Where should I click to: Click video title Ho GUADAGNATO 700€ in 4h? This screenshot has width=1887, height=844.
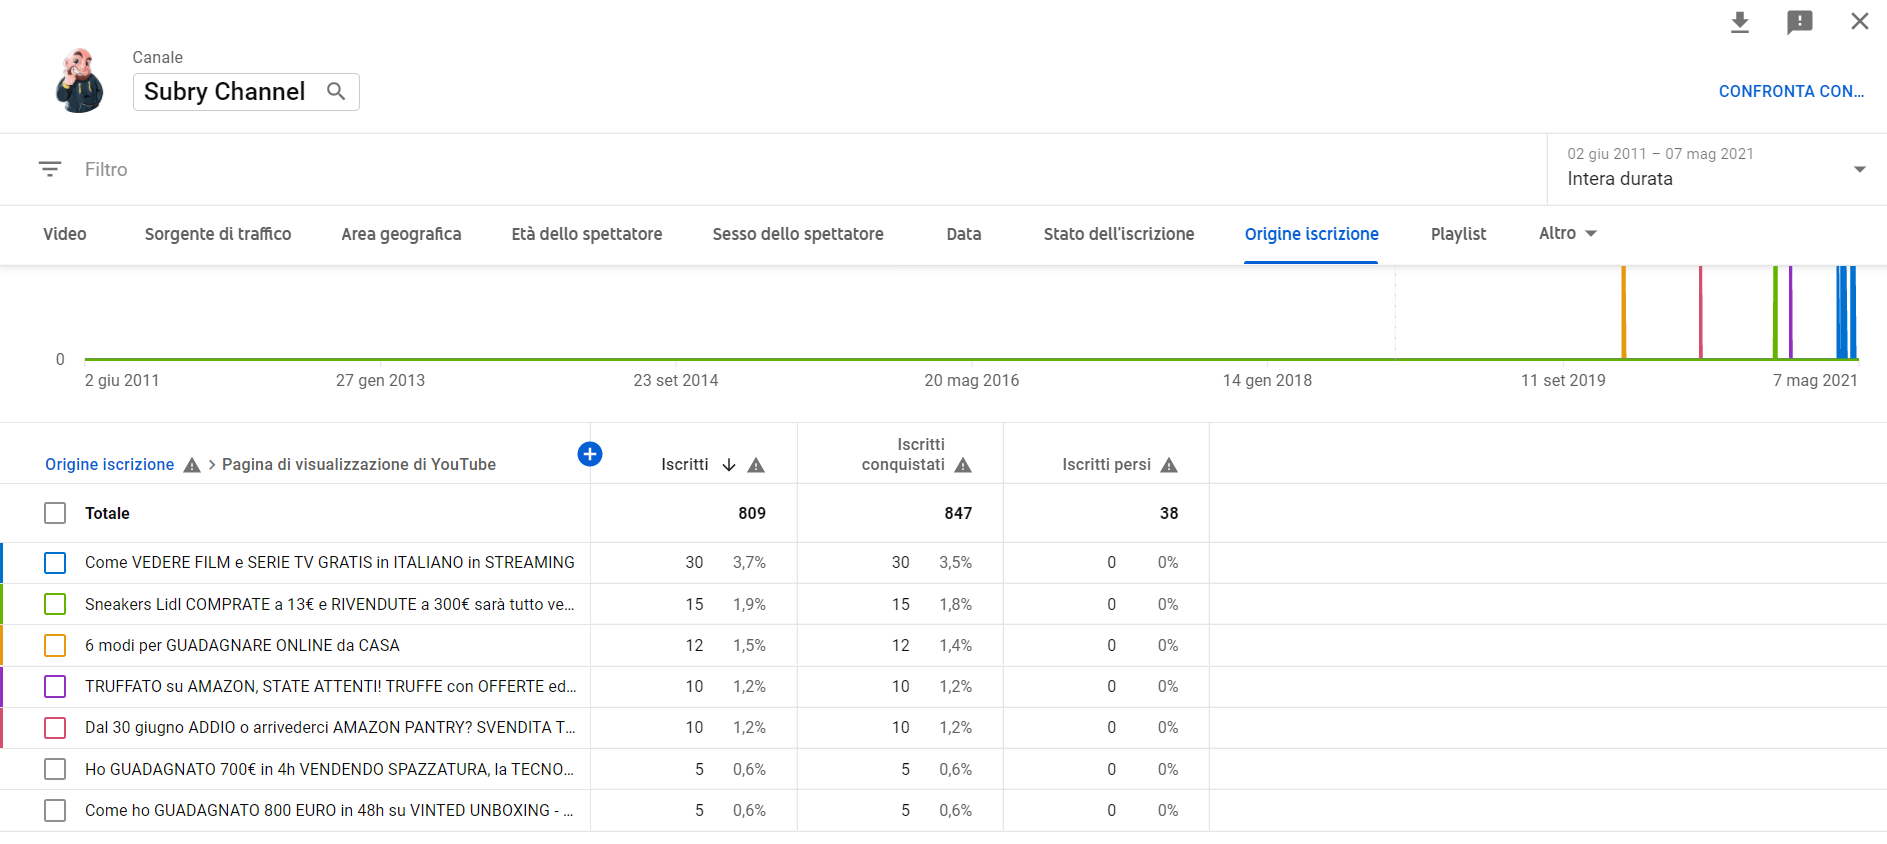[x=330, y=769]
